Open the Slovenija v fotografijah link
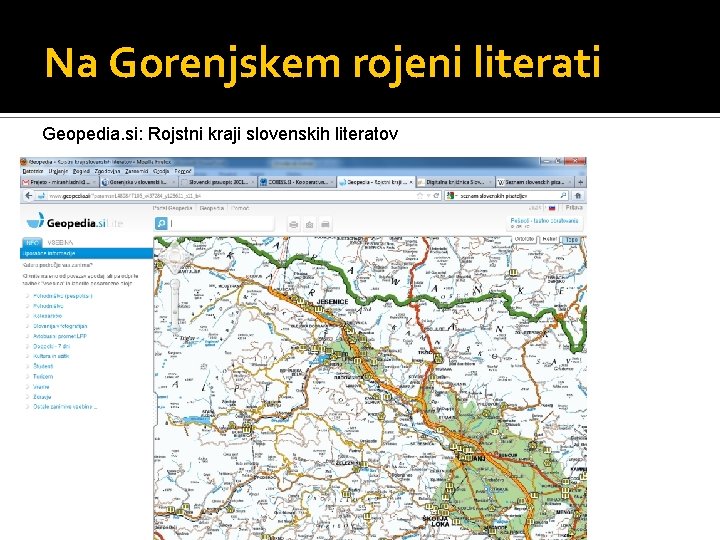Image resolution: width=720 pixels, height=540 pixels. [x=60, y=326]
